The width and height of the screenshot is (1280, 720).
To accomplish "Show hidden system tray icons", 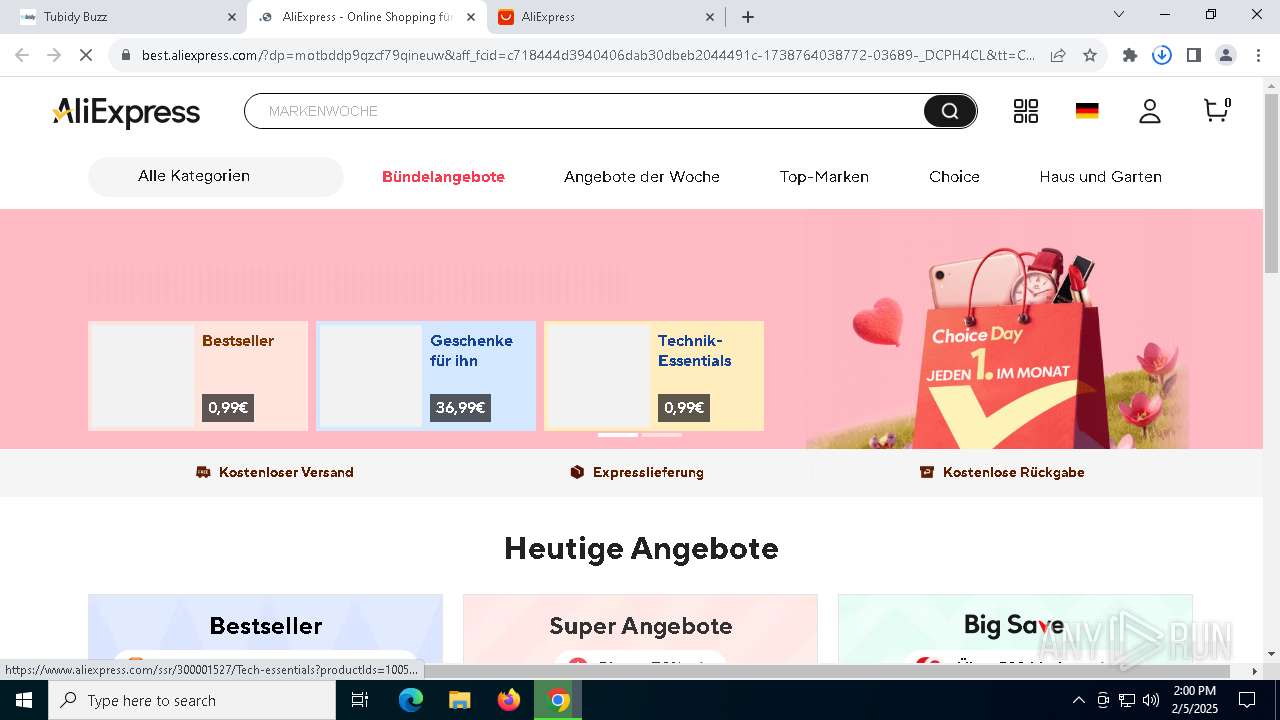I will click(x=1078, y=700).
